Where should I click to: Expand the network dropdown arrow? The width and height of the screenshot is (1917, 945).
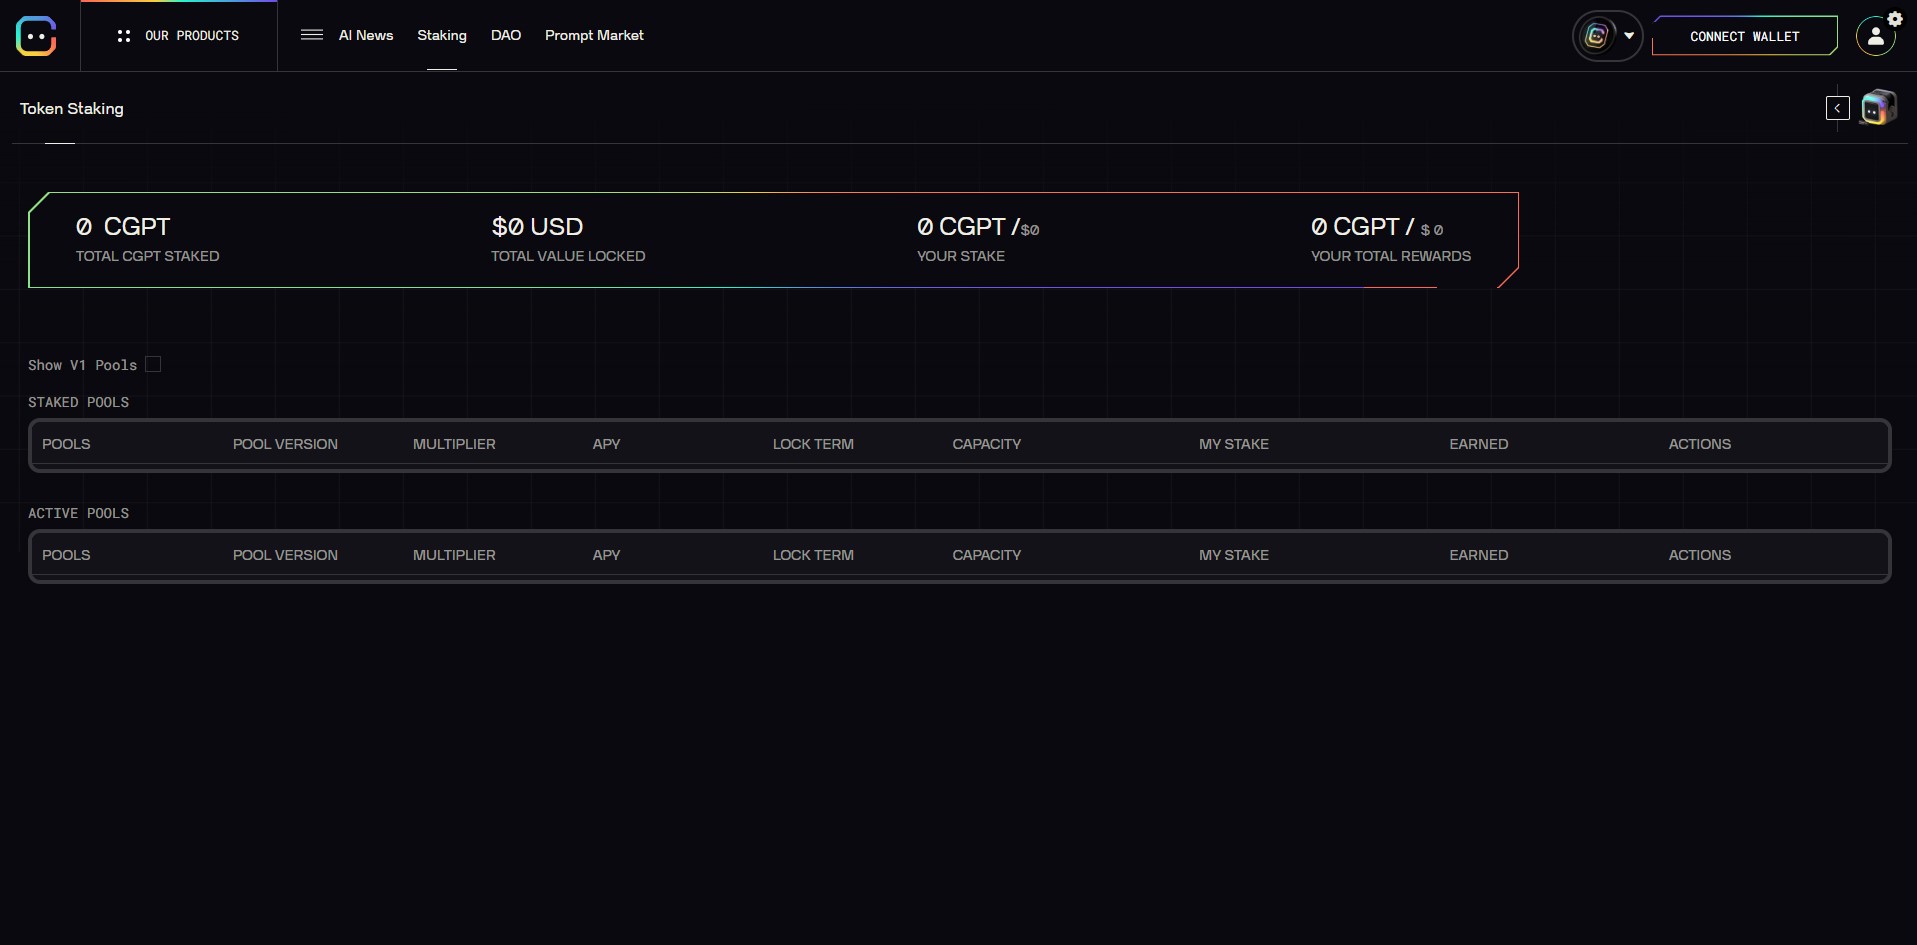pos(1629,36)
